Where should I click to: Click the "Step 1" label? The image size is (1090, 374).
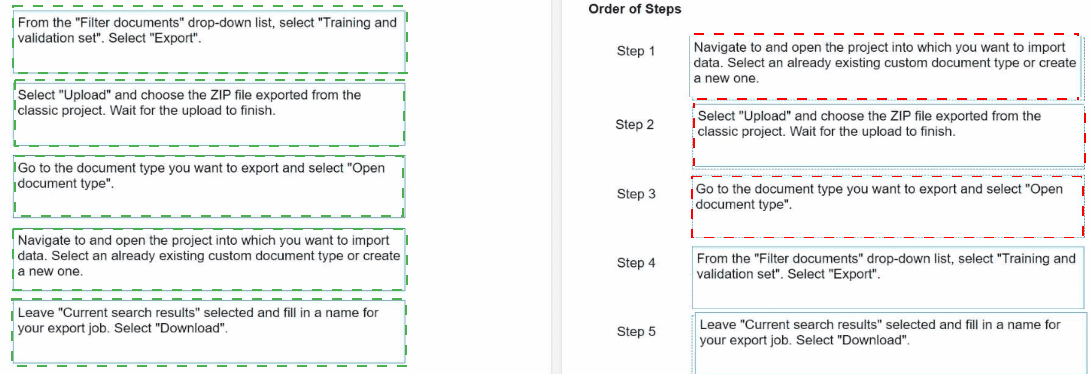tap(636, 51)
